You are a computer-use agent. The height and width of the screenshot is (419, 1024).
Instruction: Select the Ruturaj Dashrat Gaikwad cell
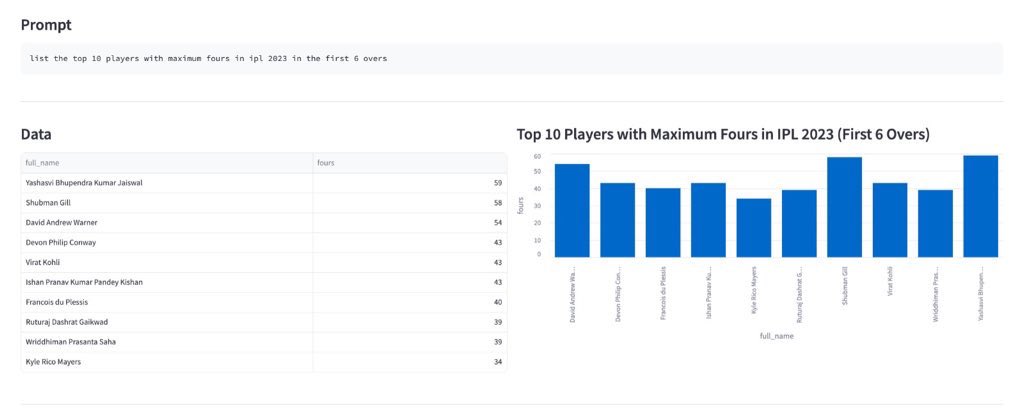coord(167,322)
